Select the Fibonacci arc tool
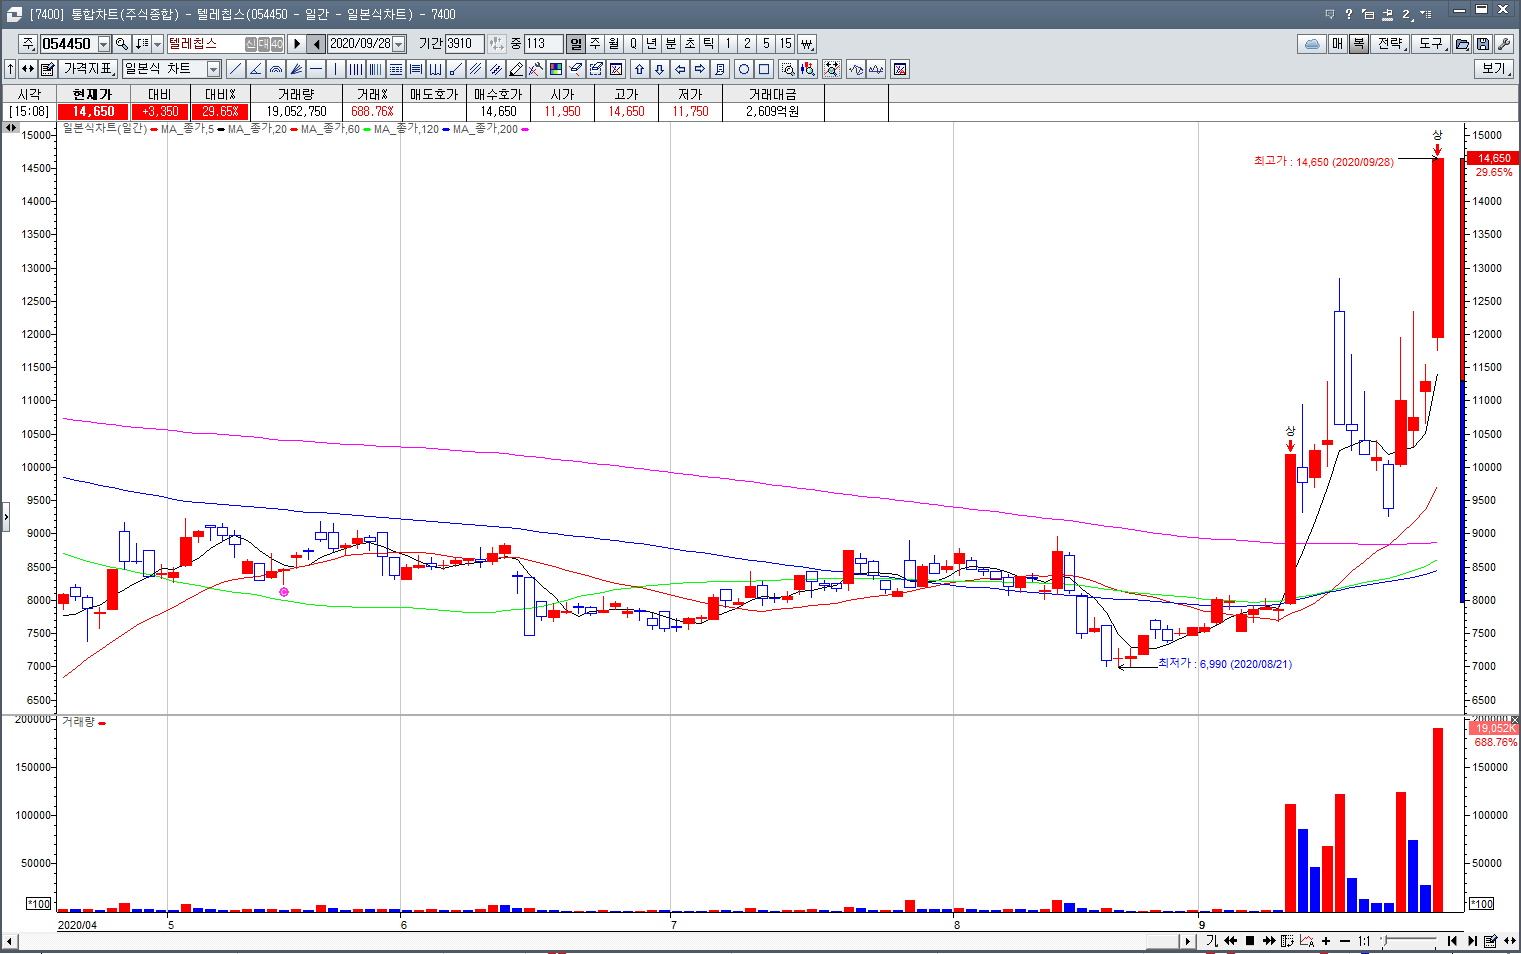Screen dimensions: 1521x954 pos(275,69)
